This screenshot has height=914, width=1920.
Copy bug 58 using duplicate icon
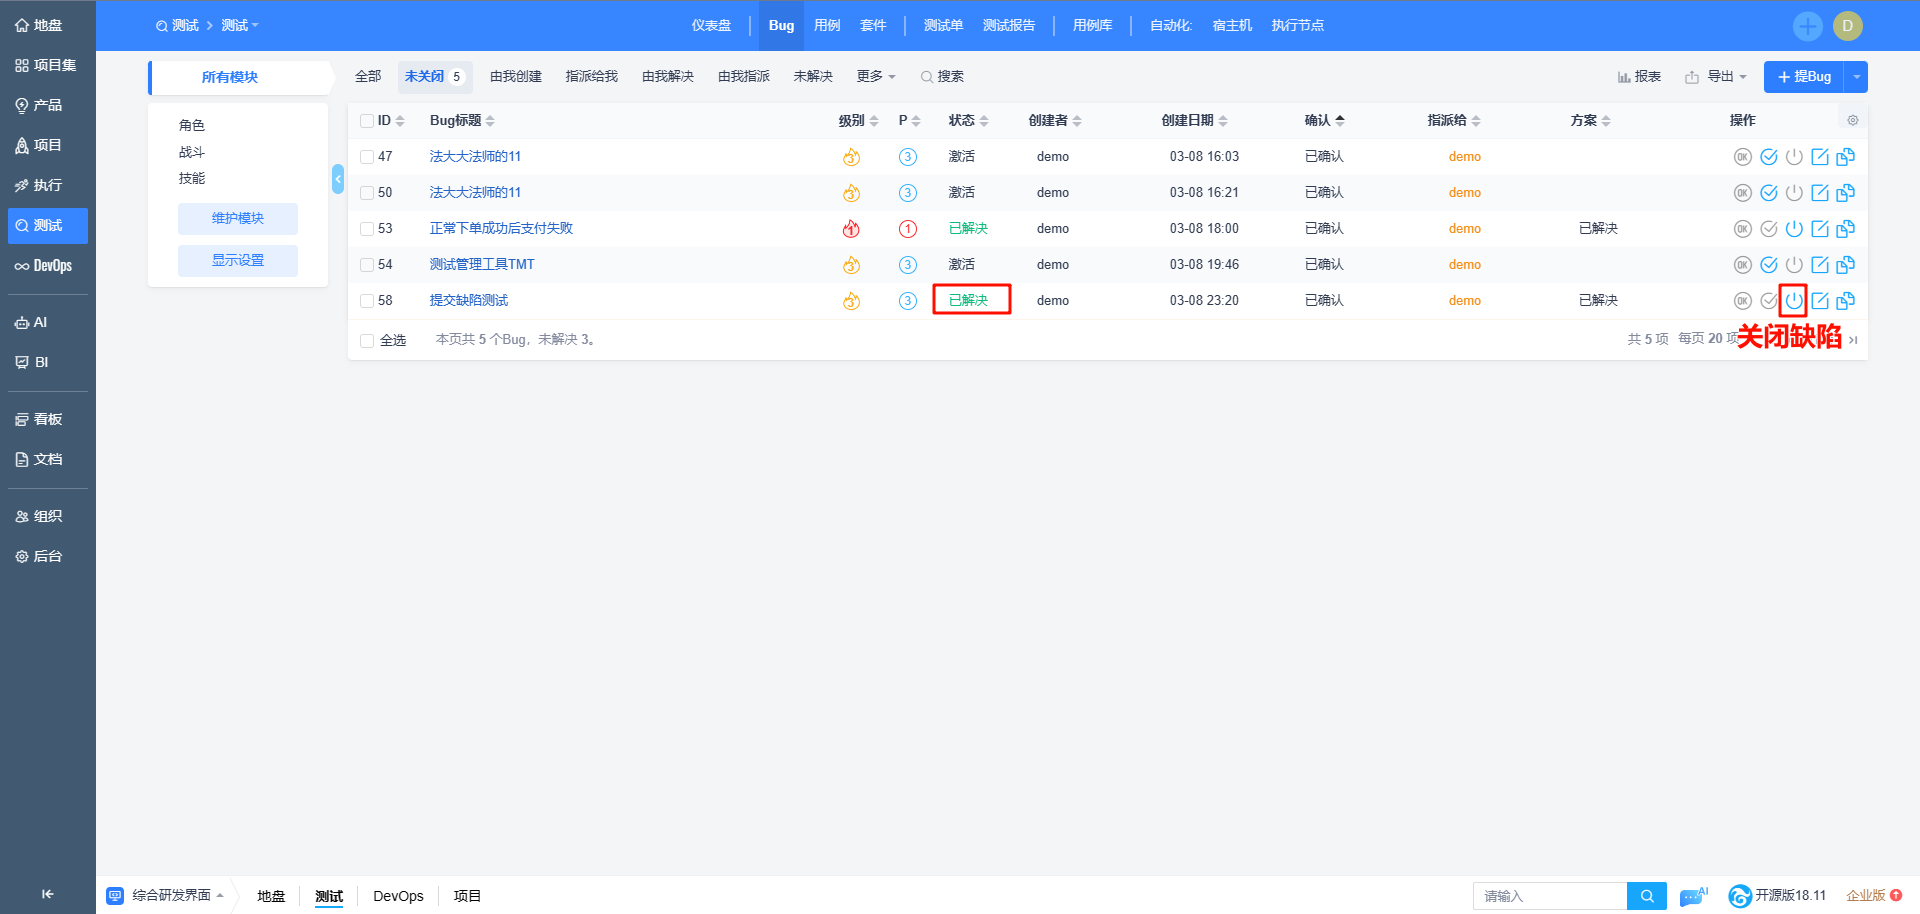tap(1846, 301)
